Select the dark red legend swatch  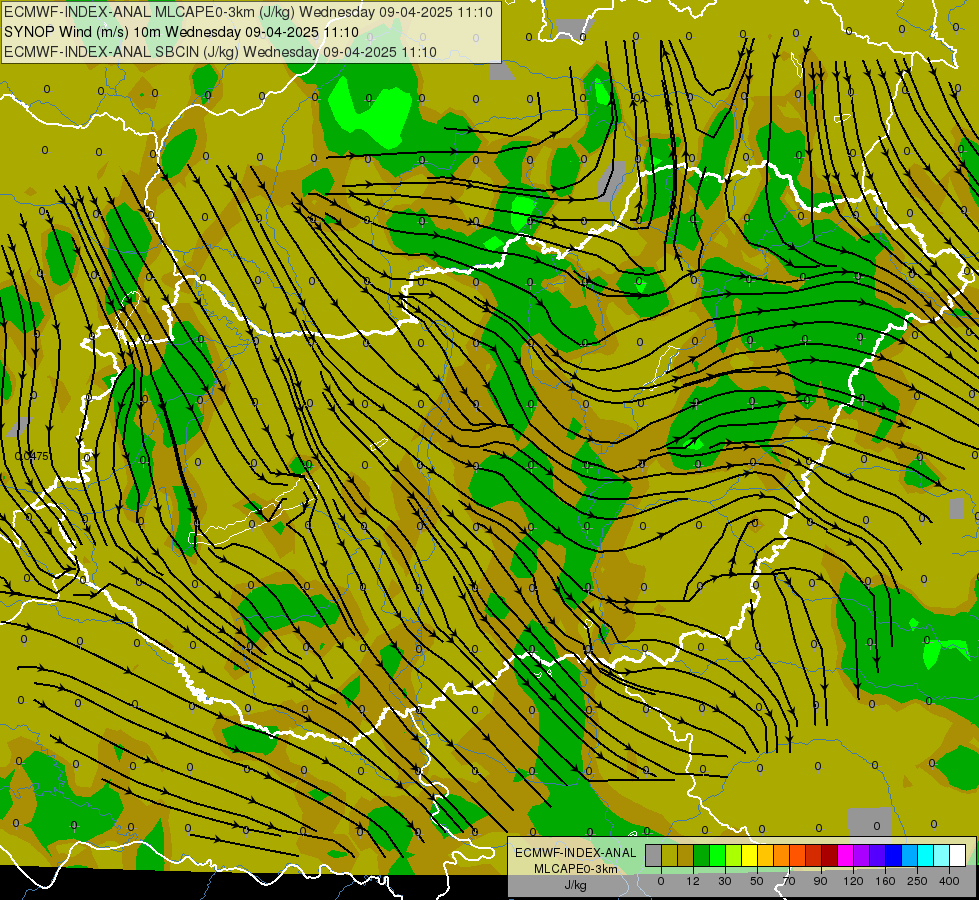tap(830, 855)
